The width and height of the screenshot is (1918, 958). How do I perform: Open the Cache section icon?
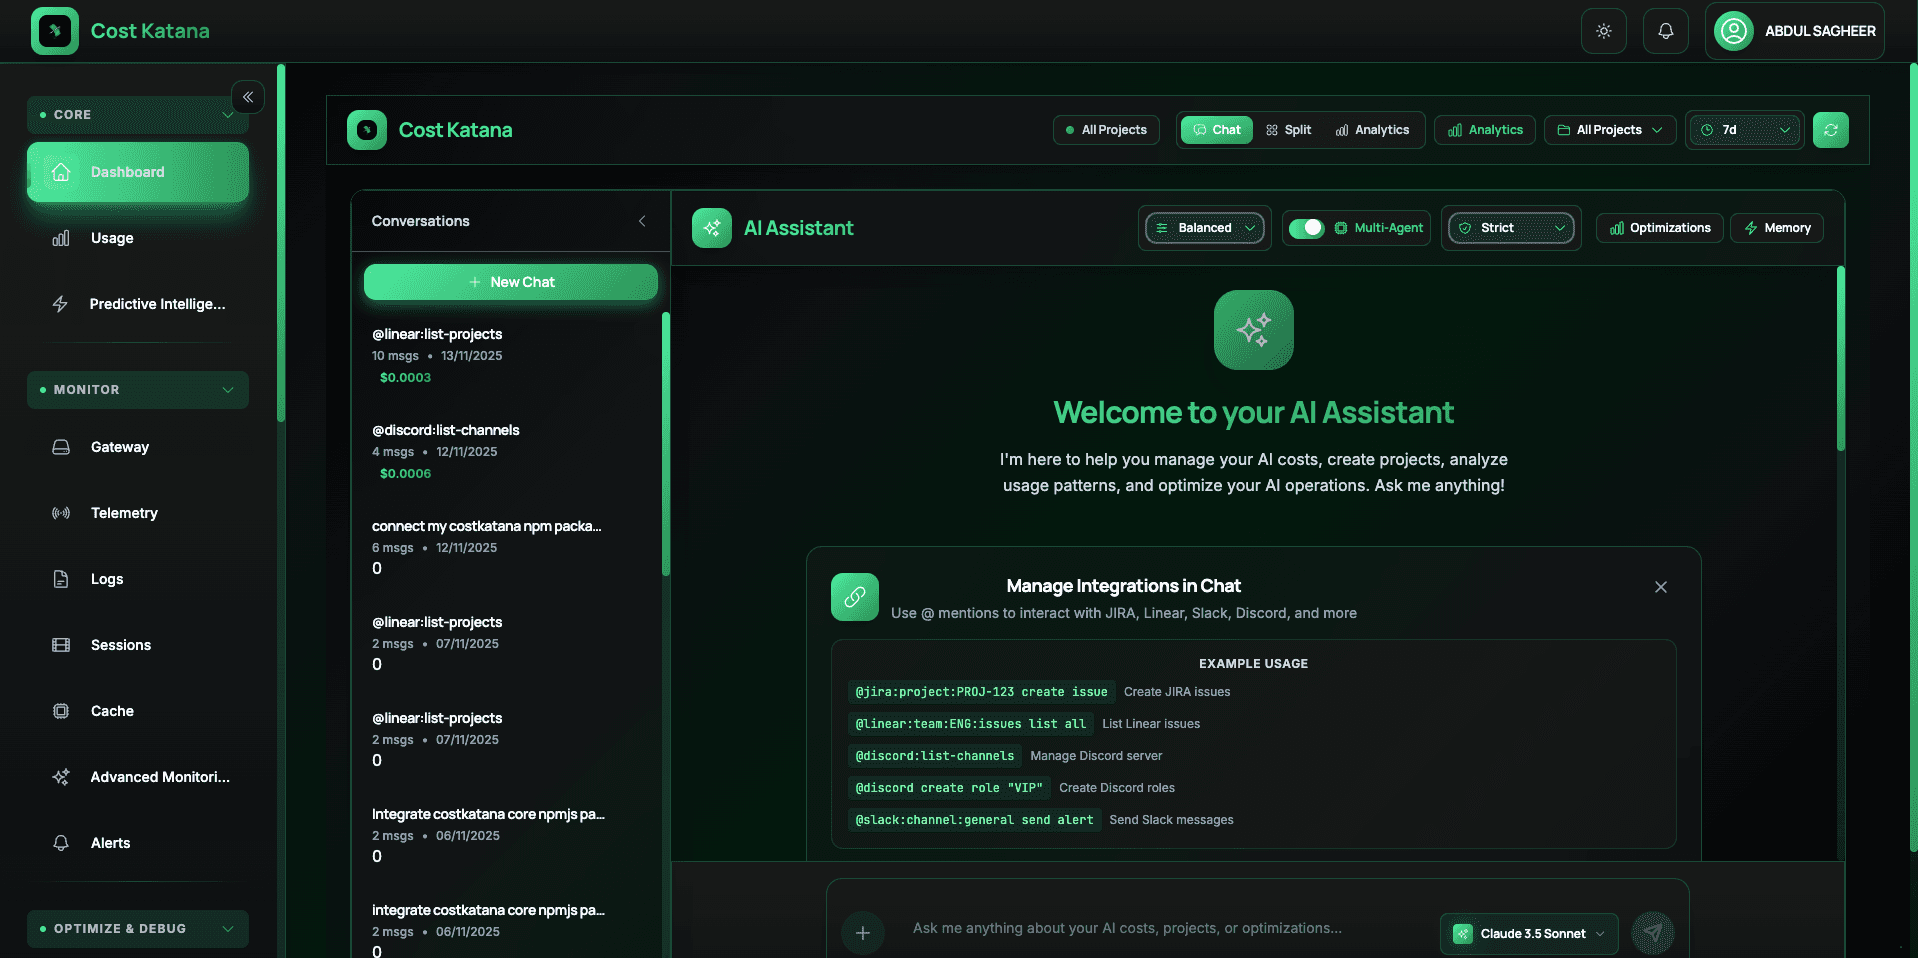(x=61, y=711)
